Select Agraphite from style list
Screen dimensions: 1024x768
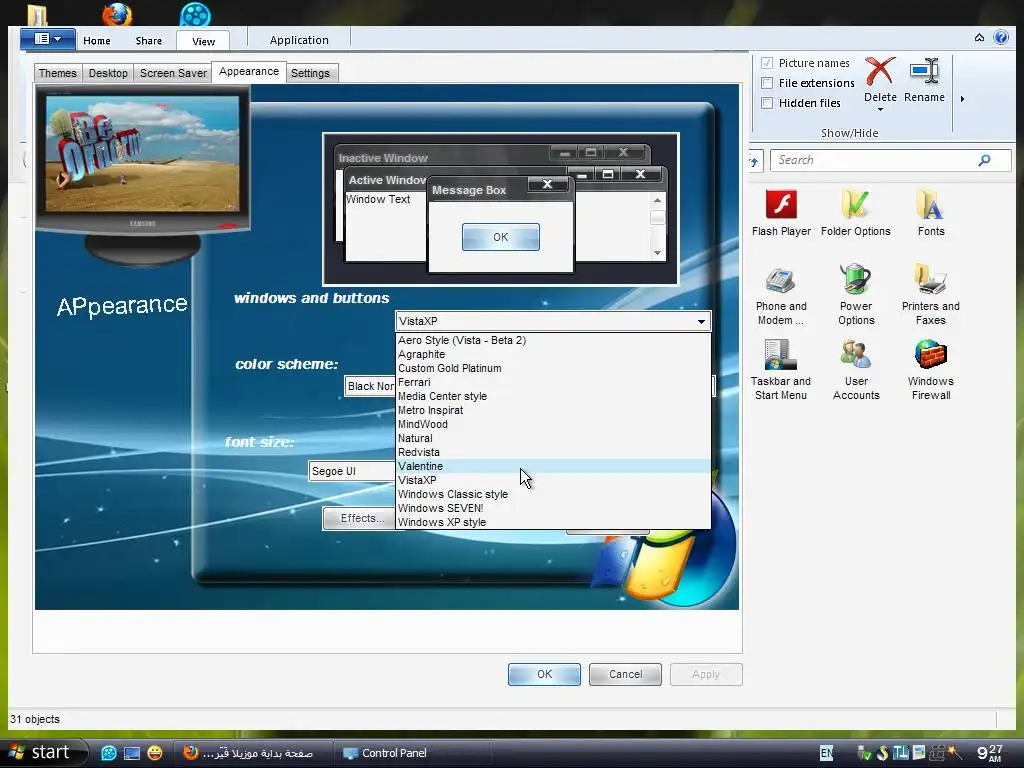553,354
